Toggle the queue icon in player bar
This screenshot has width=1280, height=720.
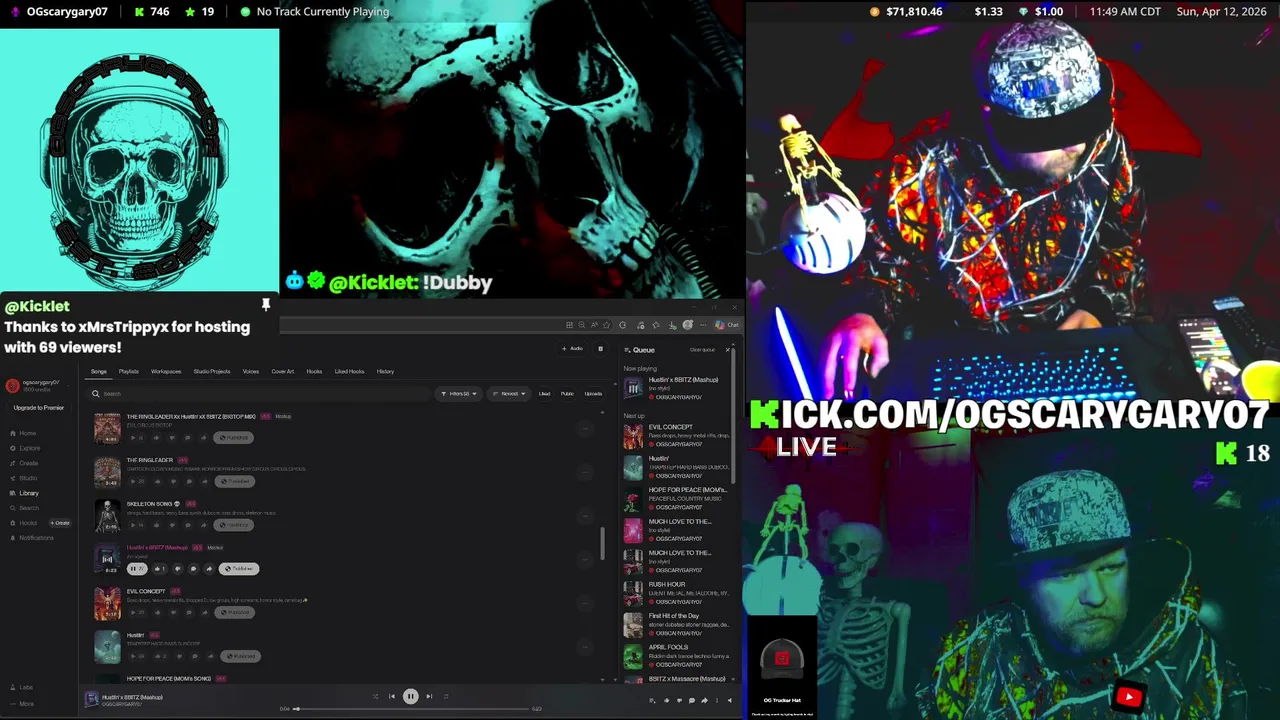[652, 700]
